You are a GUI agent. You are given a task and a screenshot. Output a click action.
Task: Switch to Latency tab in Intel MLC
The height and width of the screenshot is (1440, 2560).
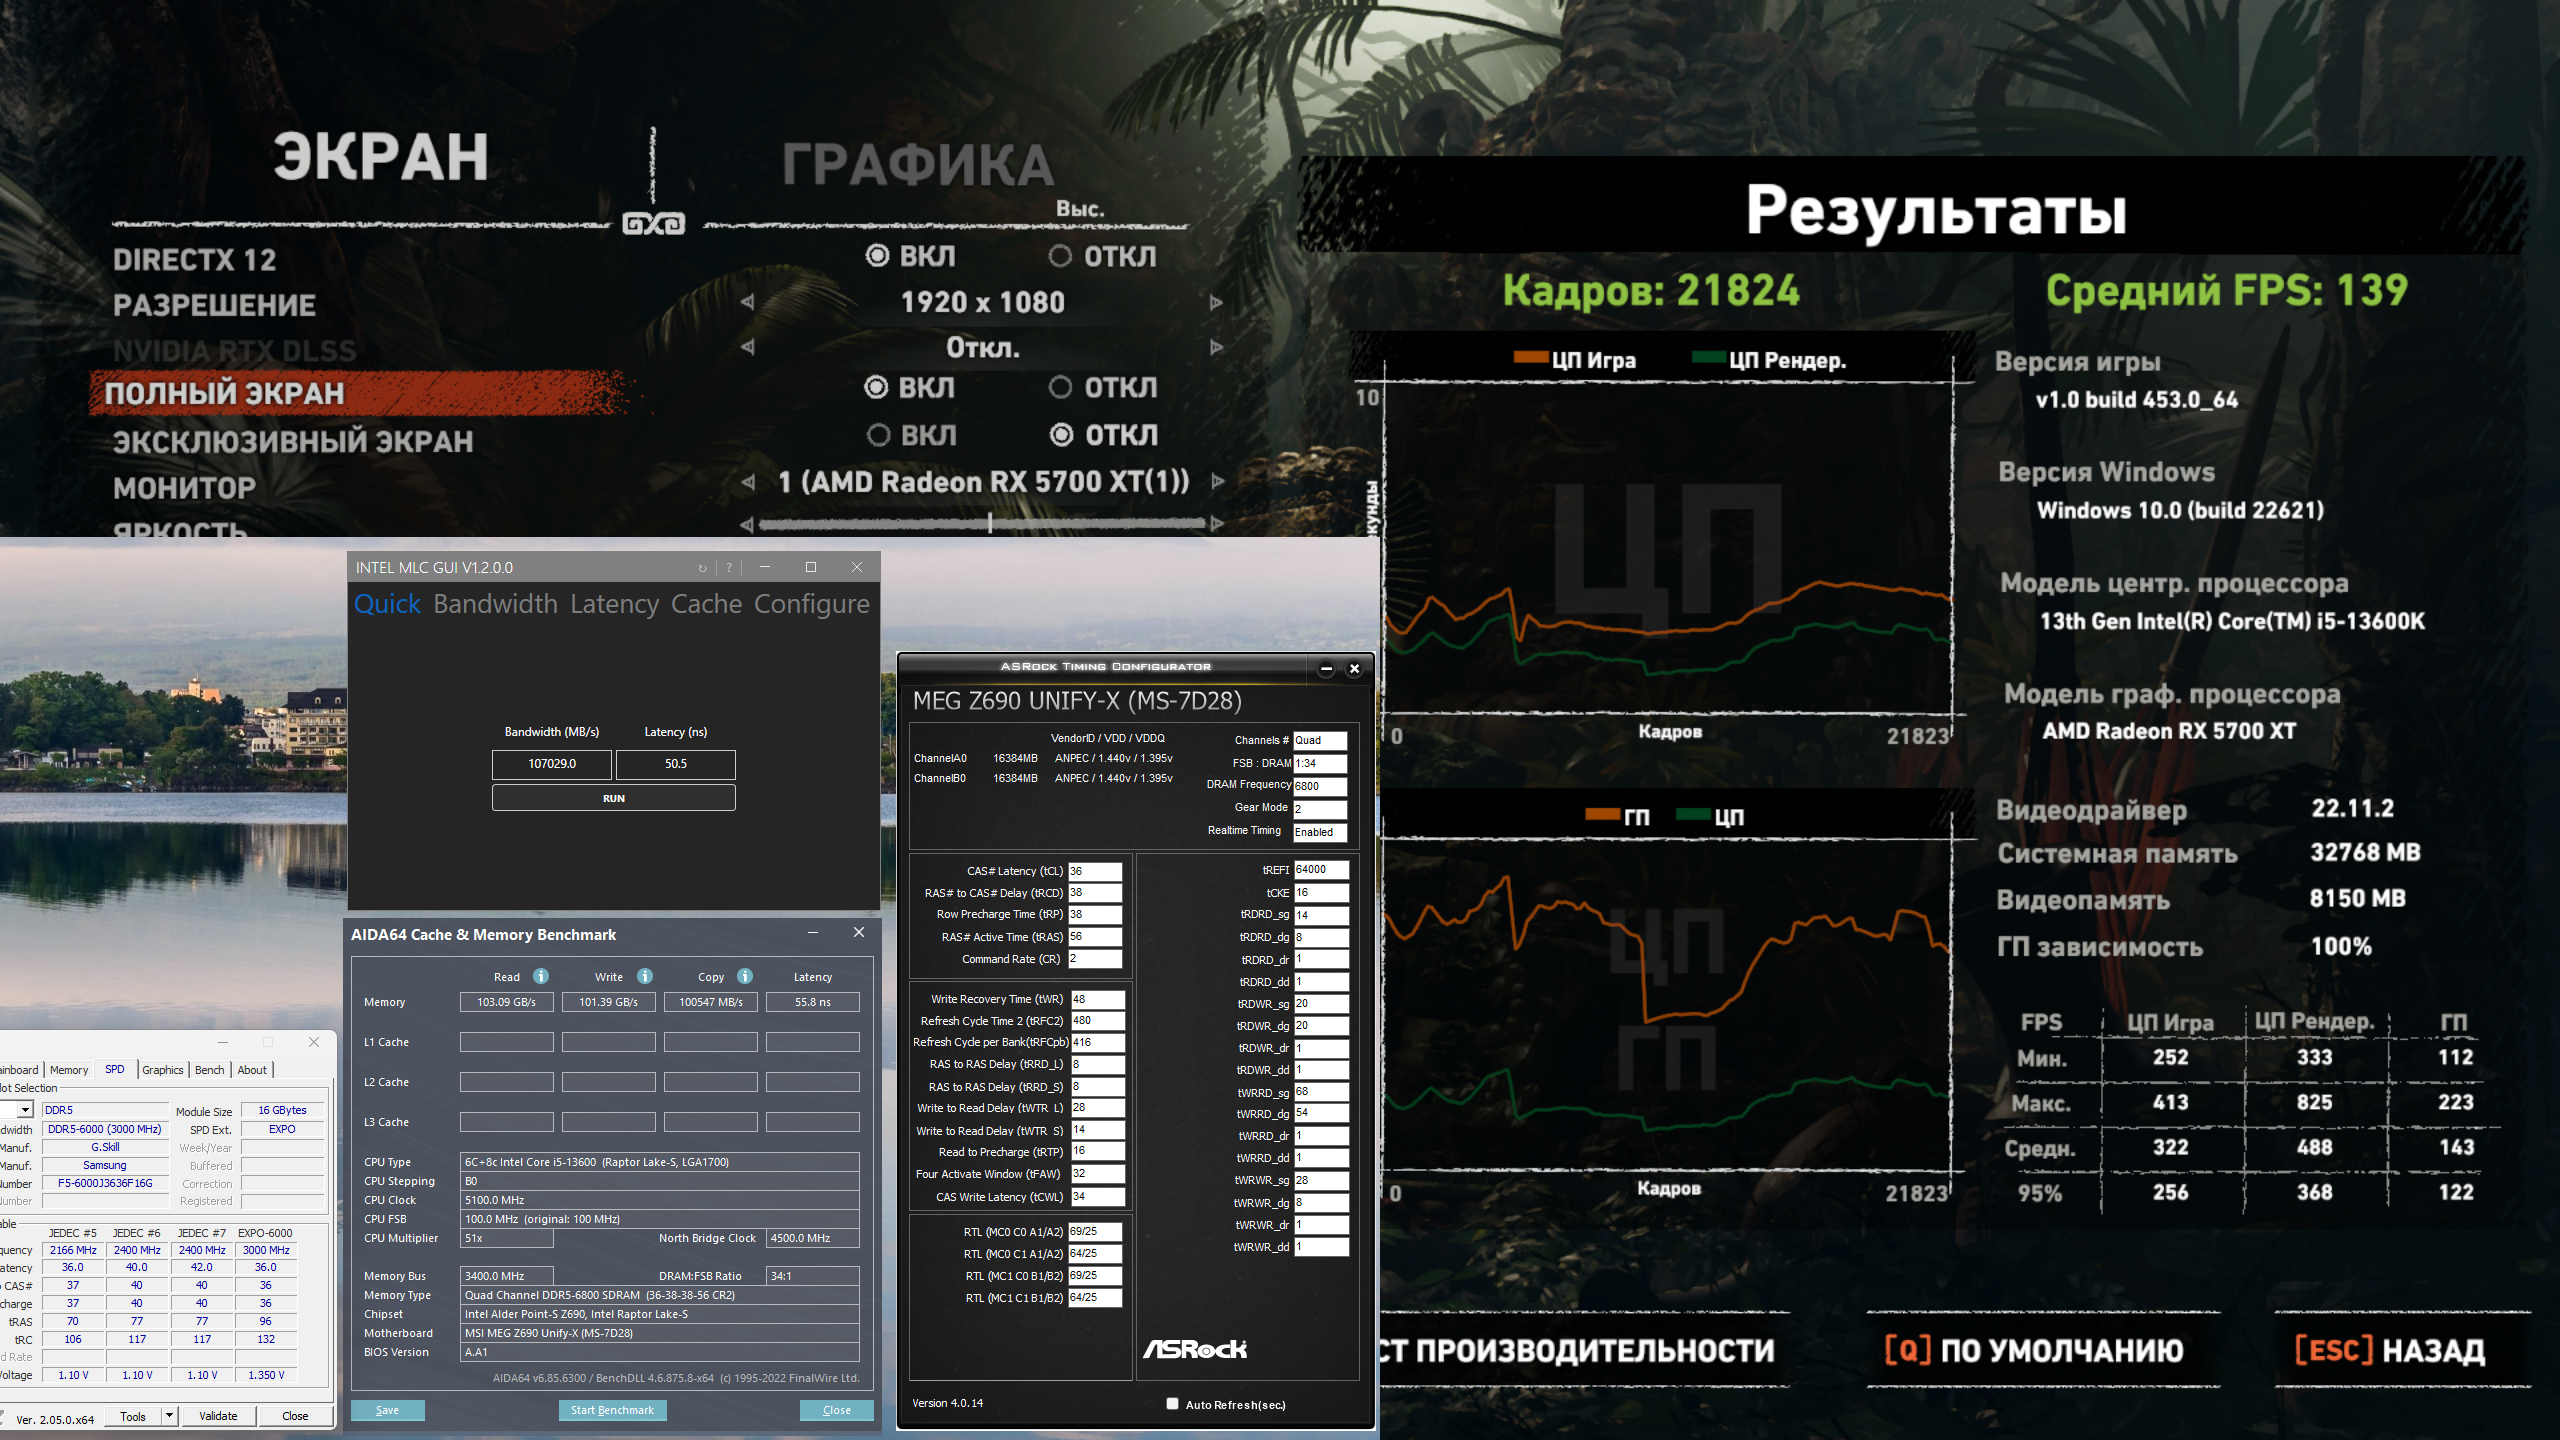tap(614, 604)
